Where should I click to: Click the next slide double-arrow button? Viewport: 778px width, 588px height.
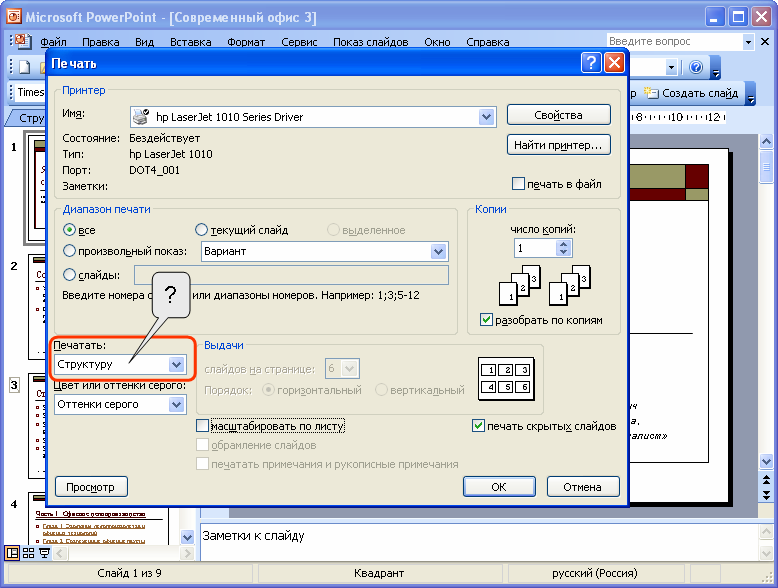click(x=767, y=495)
